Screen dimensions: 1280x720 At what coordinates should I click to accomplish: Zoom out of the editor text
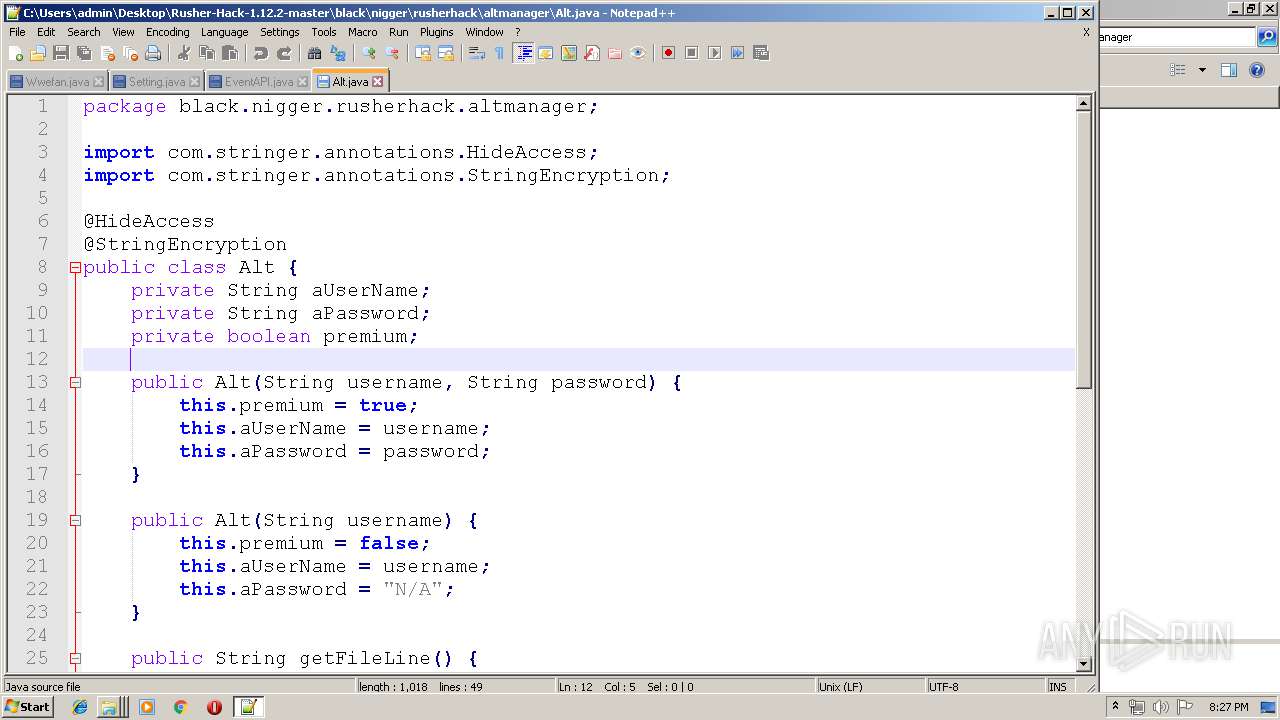click(392, 53)
